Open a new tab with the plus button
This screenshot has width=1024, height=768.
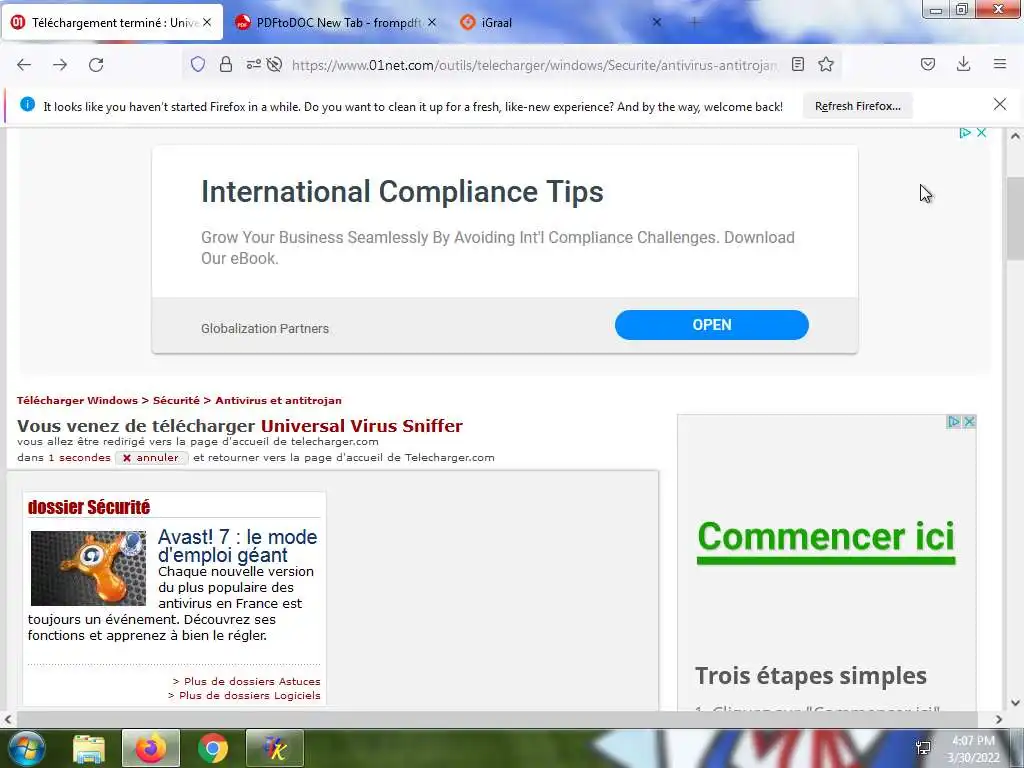point(694,22)
